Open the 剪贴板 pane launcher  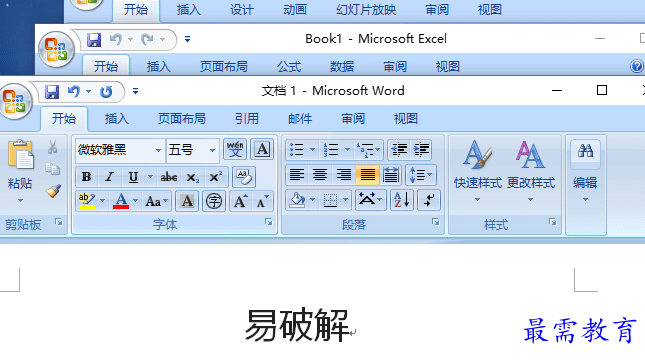tap(59, 222)
